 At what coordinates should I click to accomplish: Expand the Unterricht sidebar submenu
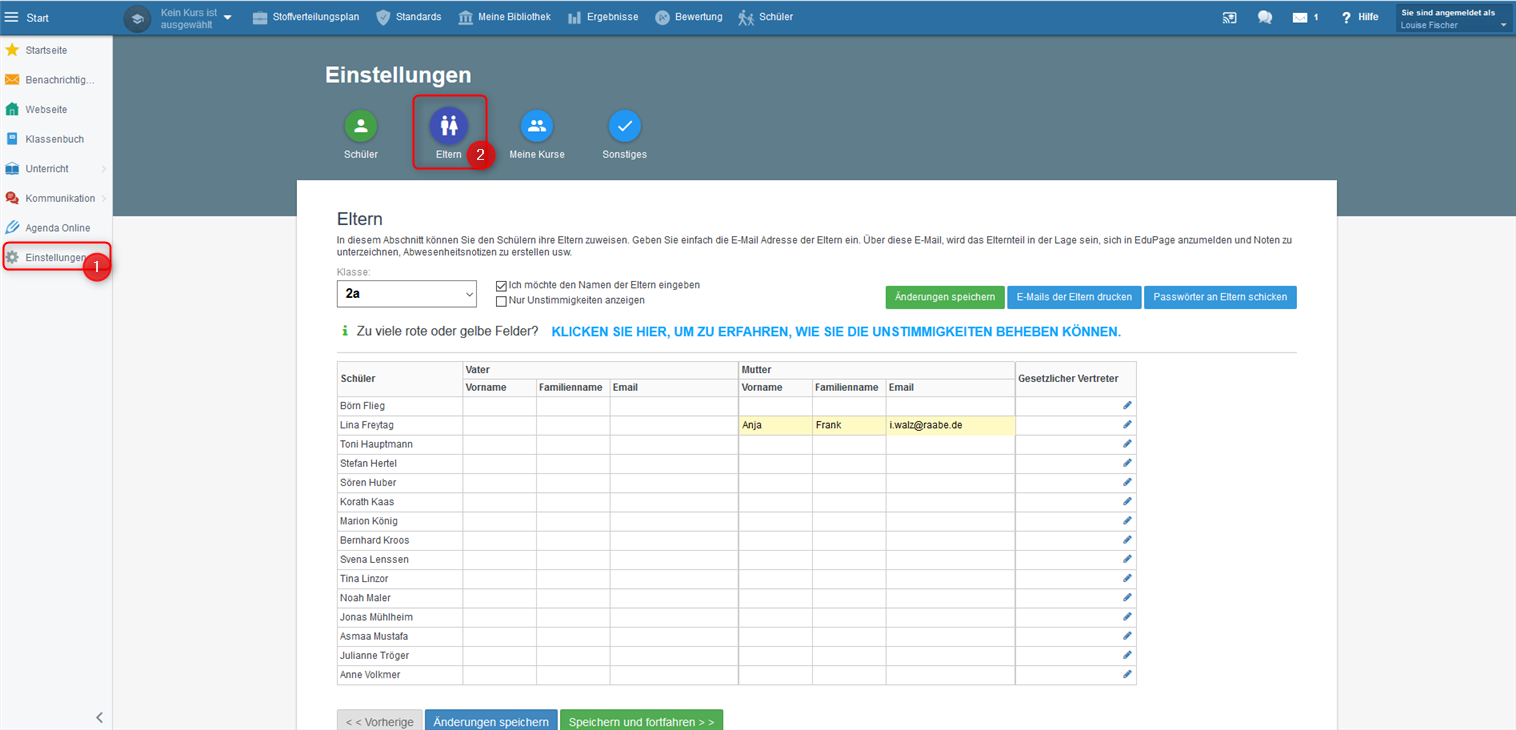(103, 169)
